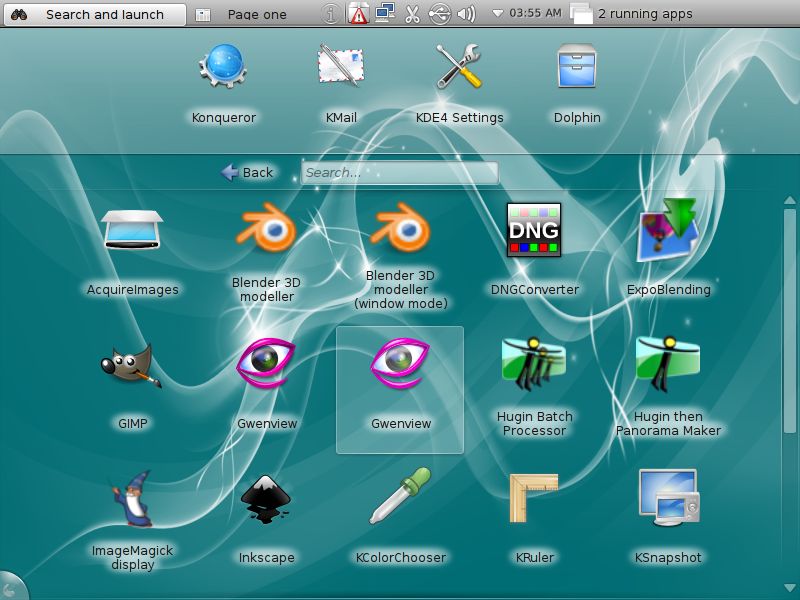Open ExpoBlending
The height and width of the screenshot is (600, 800).
tap(667, 232)
